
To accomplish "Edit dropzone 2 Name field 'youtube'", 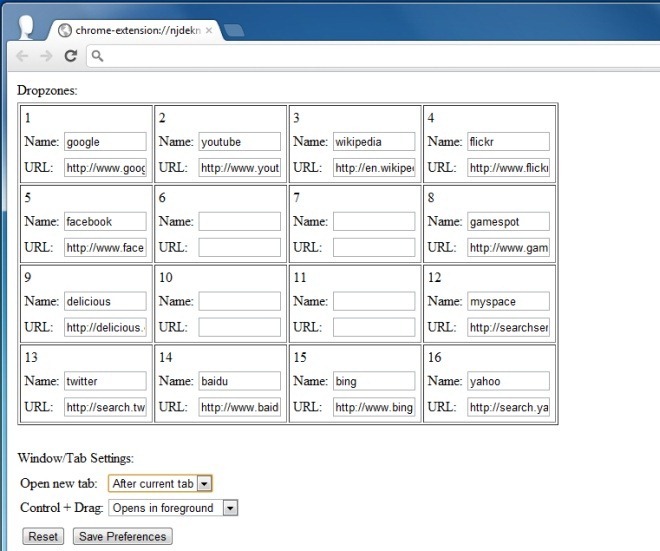I will 240,142.
